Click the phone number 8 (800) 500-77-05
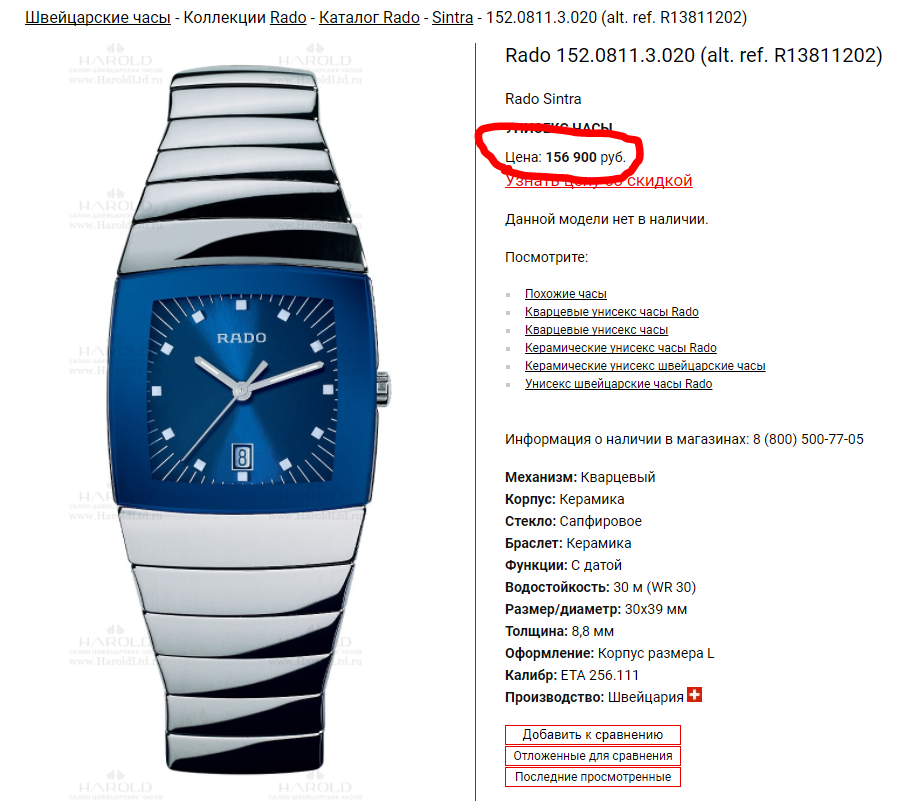898x801 pixels. [808, 439]
